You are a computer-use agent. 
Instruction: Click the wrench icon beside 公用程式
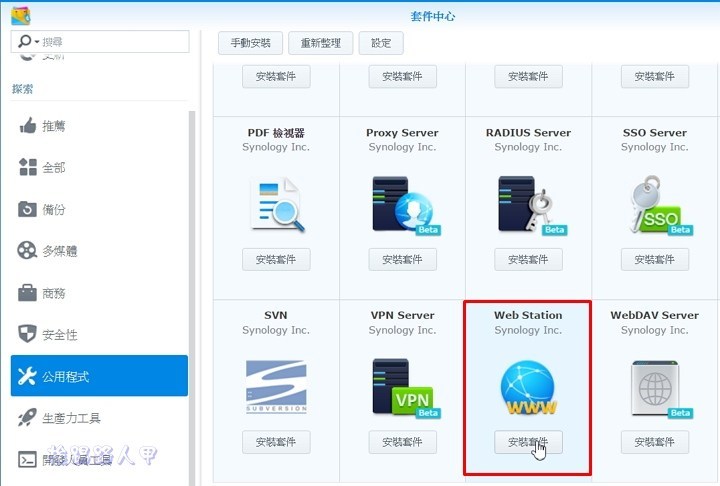27,376
